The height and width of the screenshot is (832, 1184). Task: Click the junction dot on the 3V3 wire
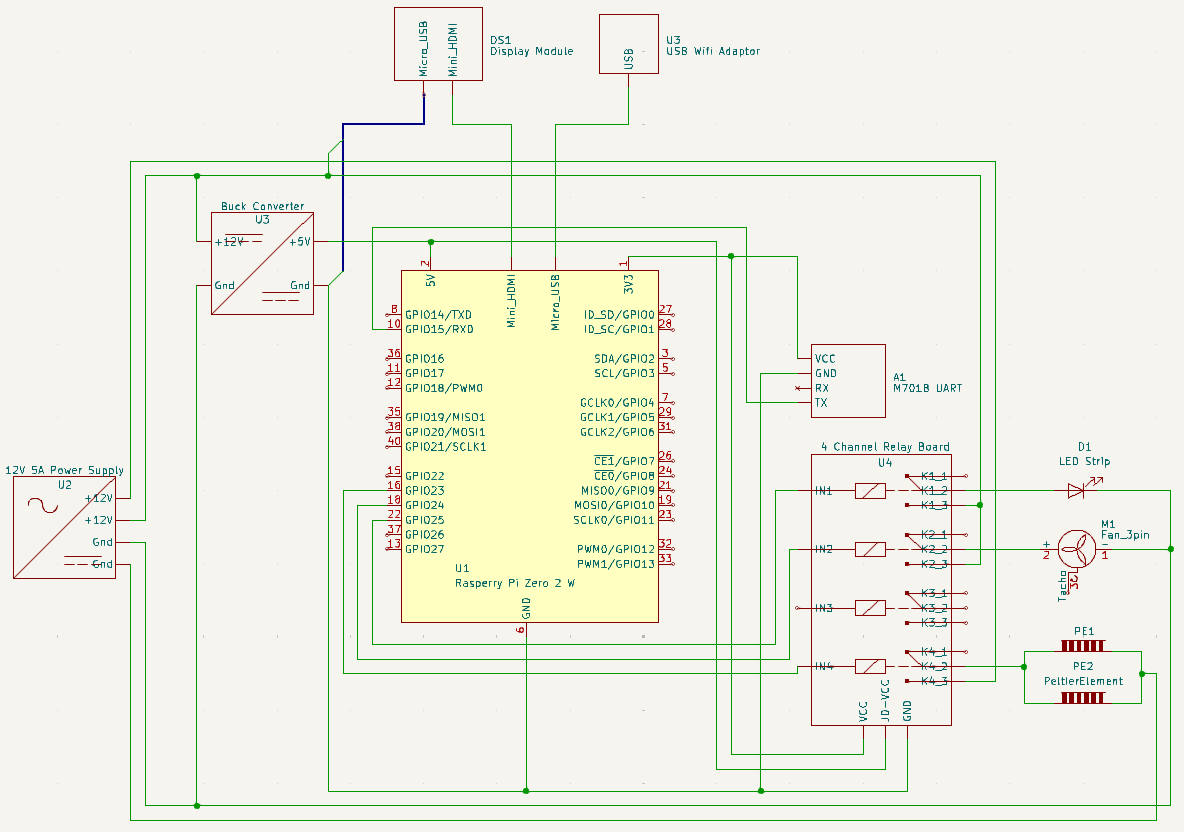point(731,257)
